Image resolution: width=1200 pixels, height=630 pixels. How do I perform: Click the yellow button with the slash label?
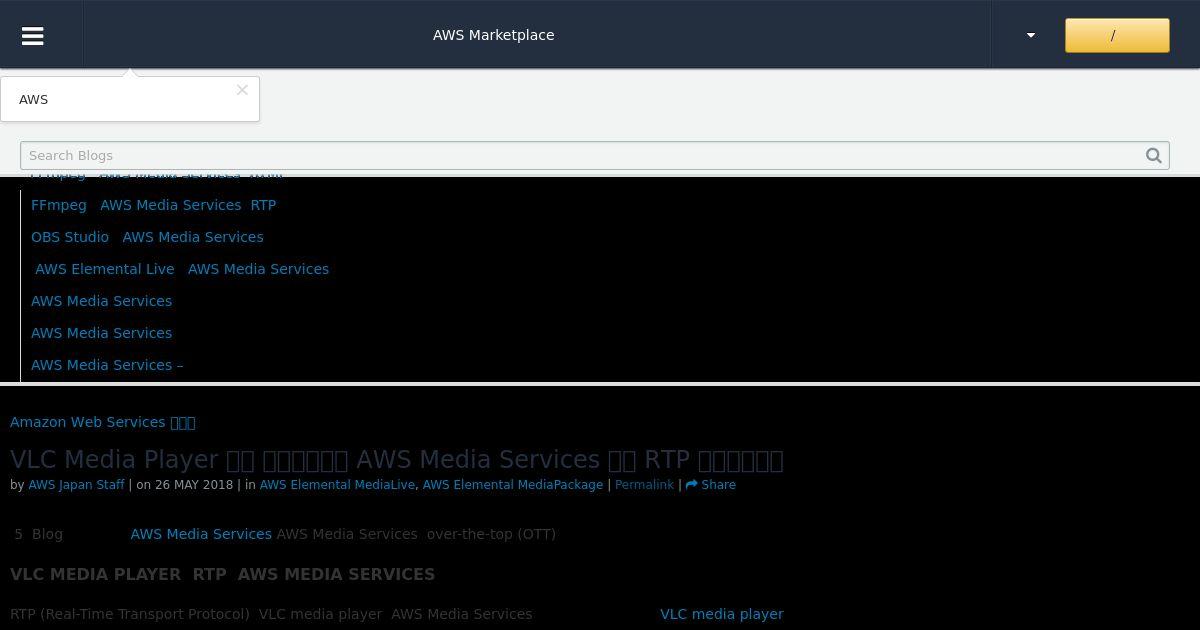point(1117,35)
